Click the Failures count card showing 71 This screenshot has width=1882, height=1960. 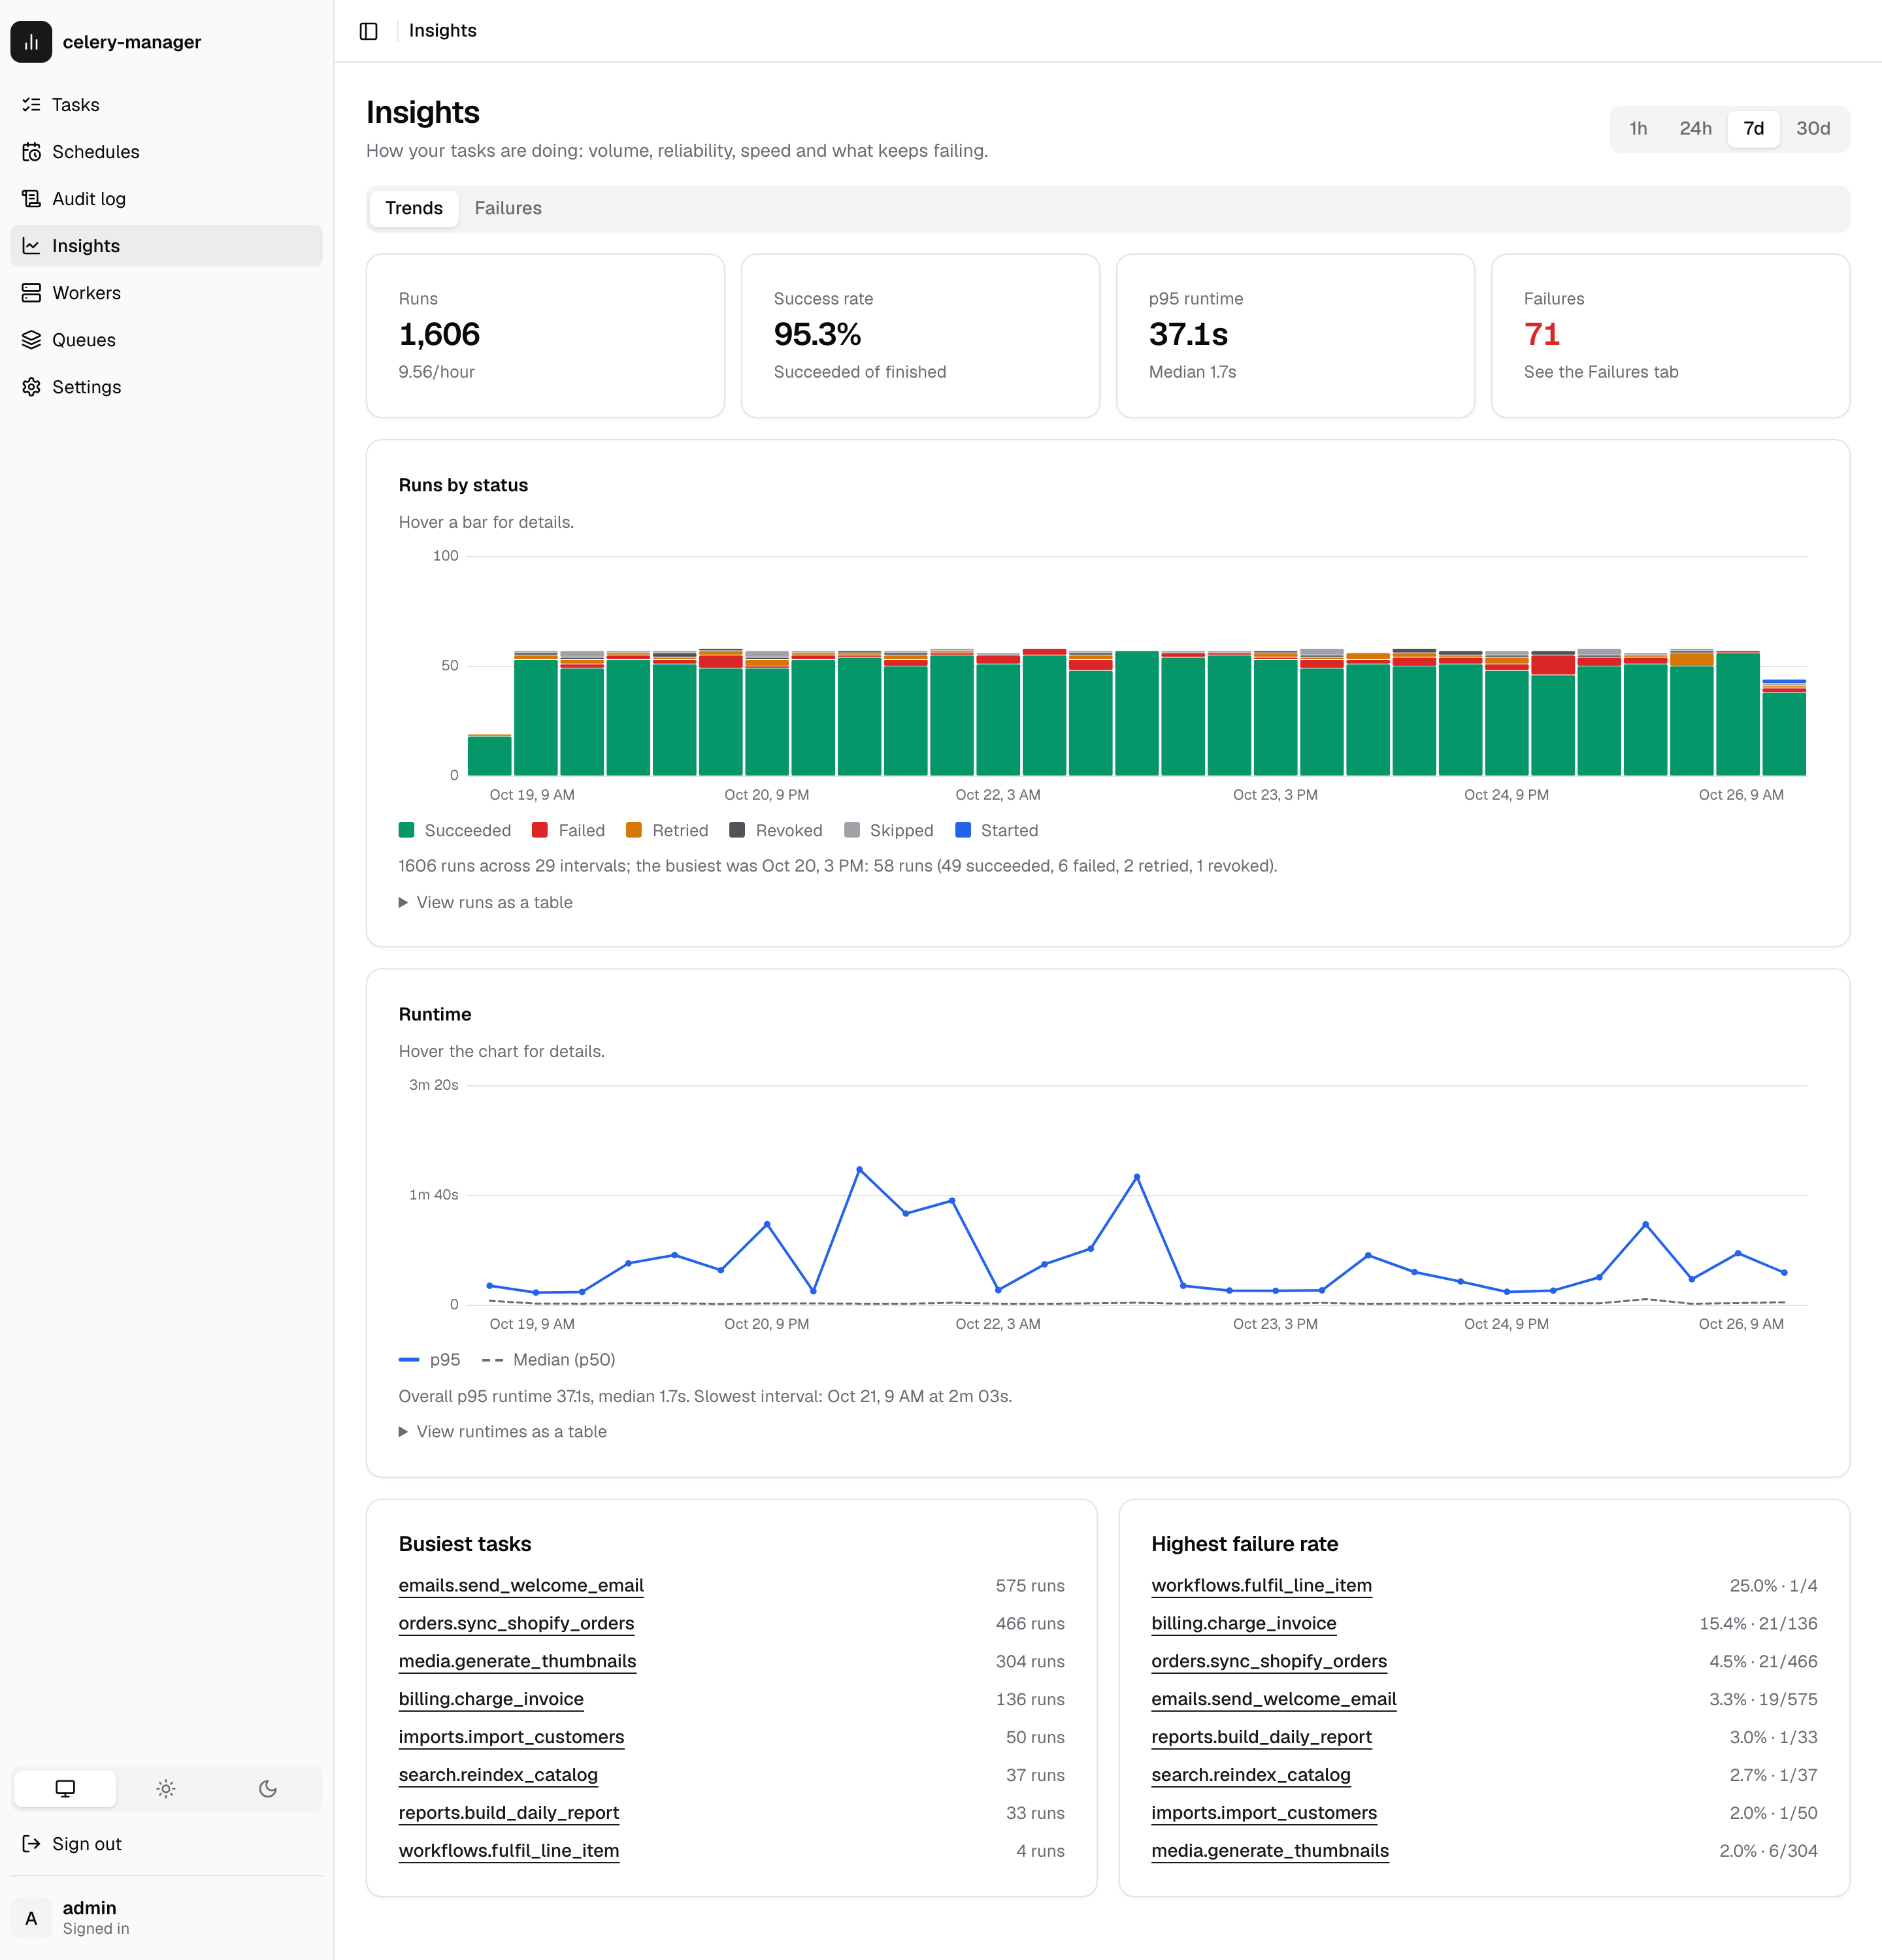[1670, 336]
